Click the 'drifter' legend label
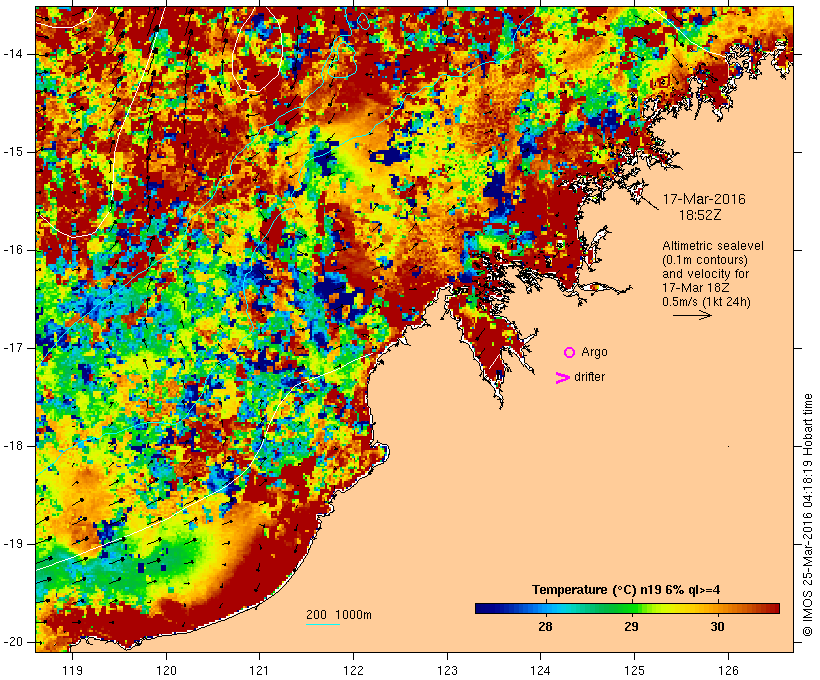820x680 pixels. (x=589, y=377)
